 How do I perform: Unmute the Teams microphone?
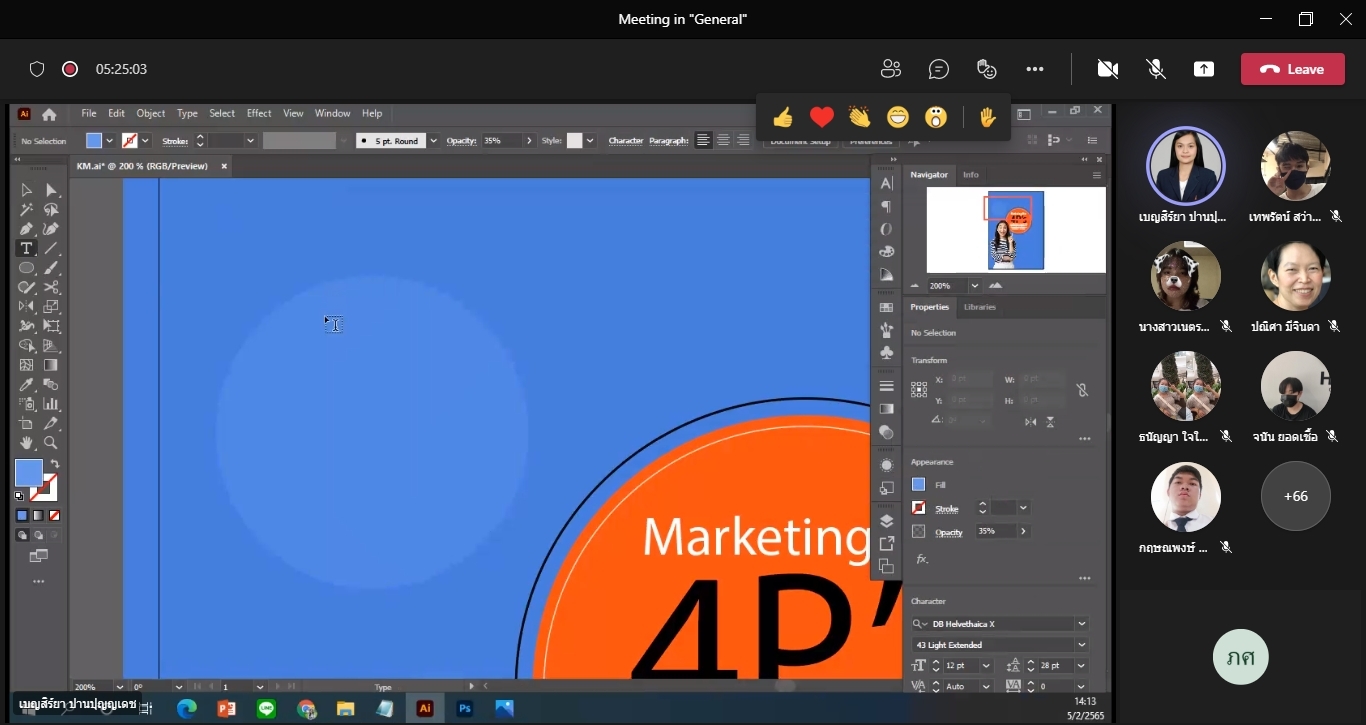tap(1156, 69)
